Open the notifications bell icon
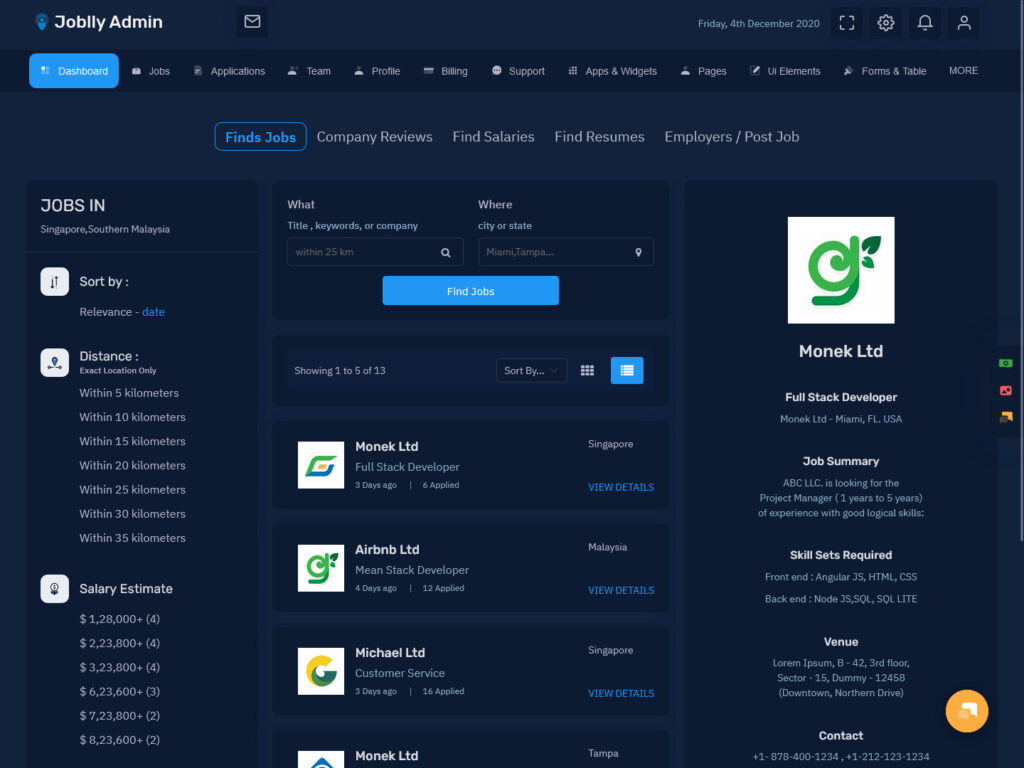 tap(925, 23)
